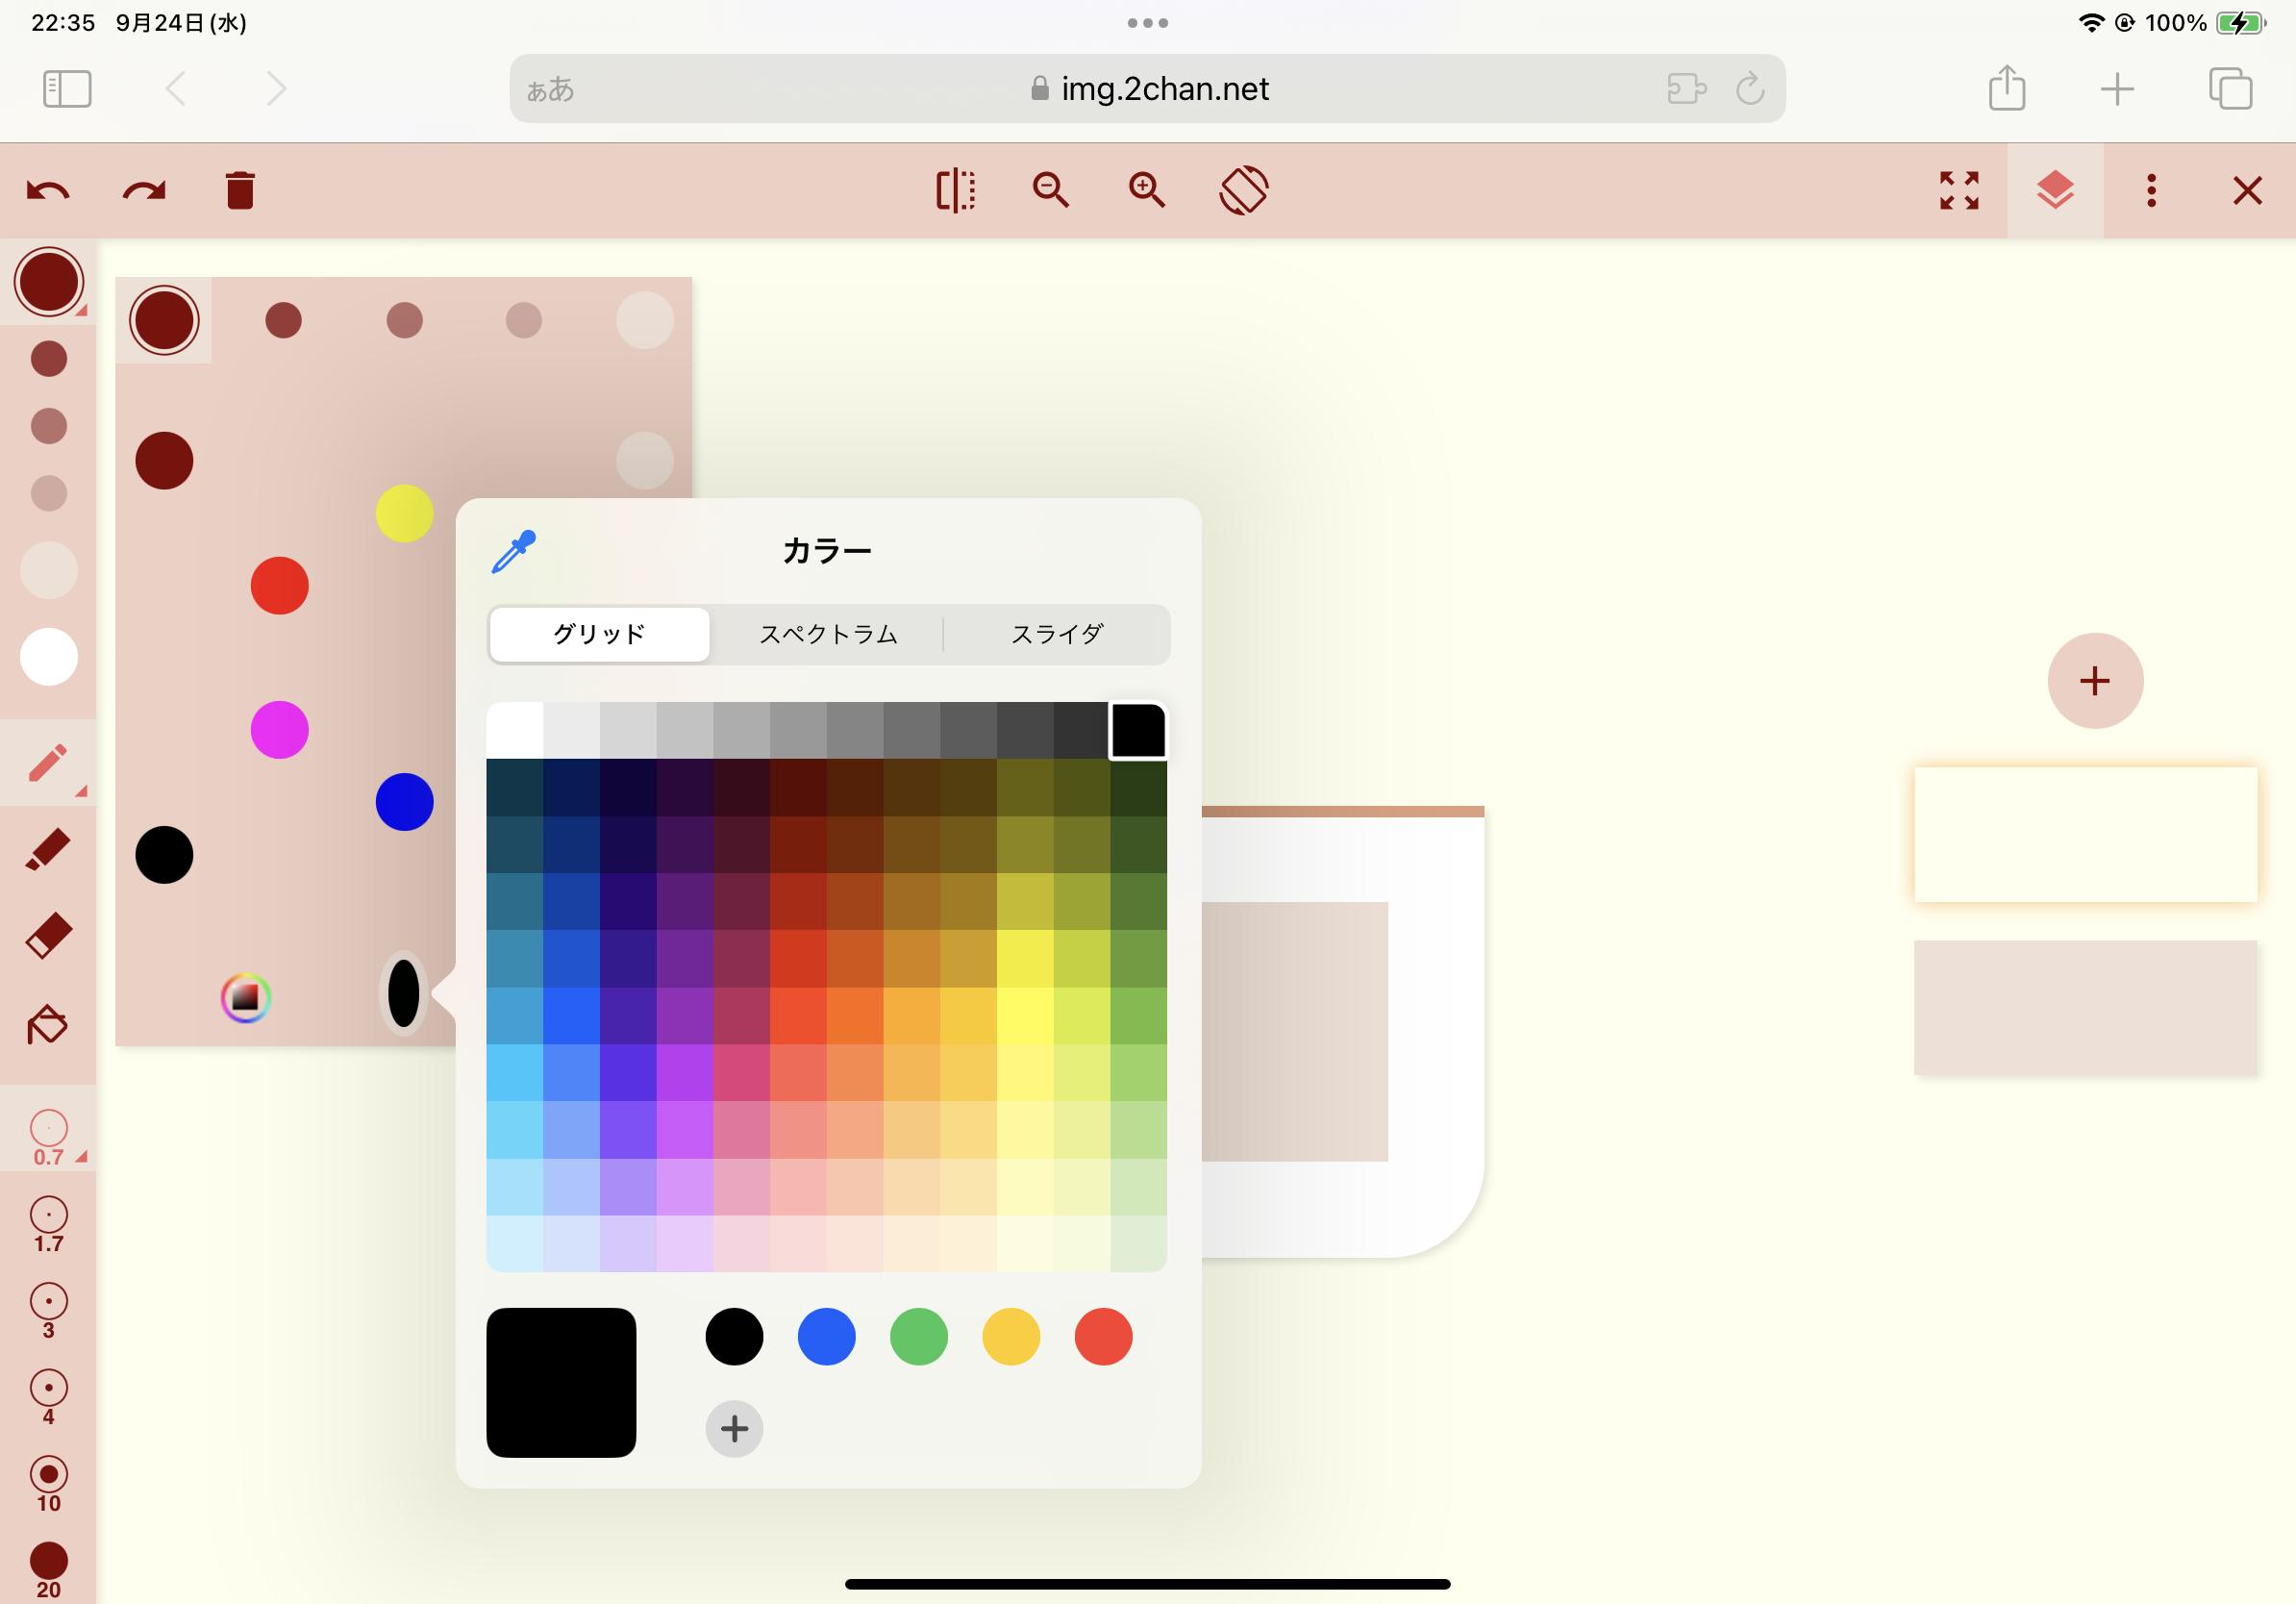Screen dimensions: 2296x1604
Task: Select the eyedropper tool in color picker
Action: click(x=514, y=551)
